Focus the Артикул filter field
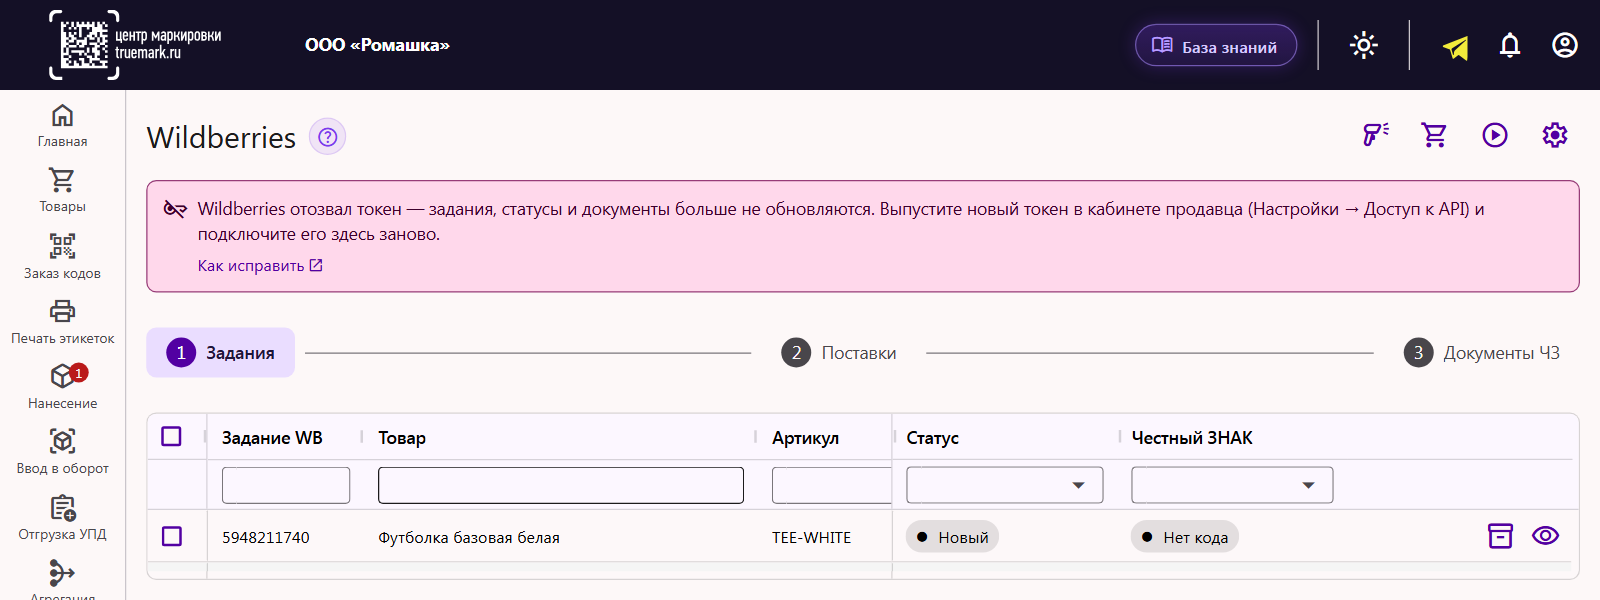This screenshot has height=600, width=1600. [831, 485]
